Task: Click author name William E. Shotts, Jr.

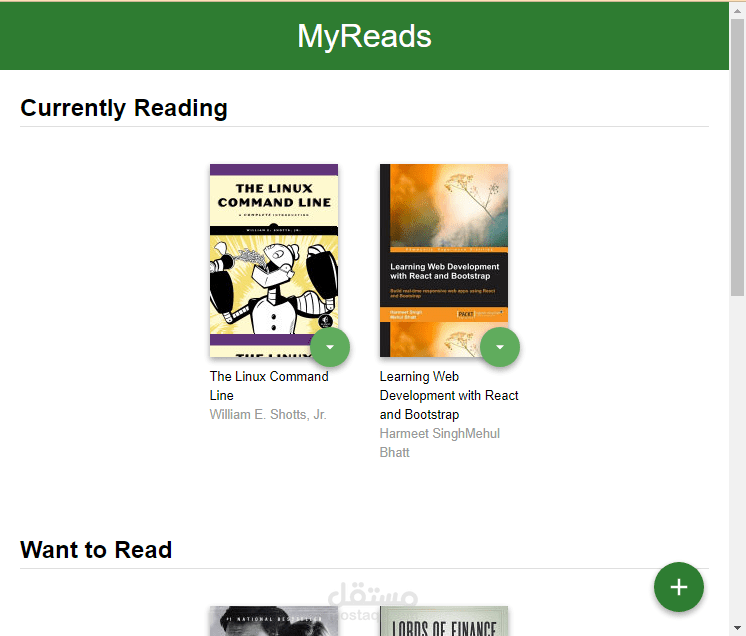Action: [x=268, y=414]
